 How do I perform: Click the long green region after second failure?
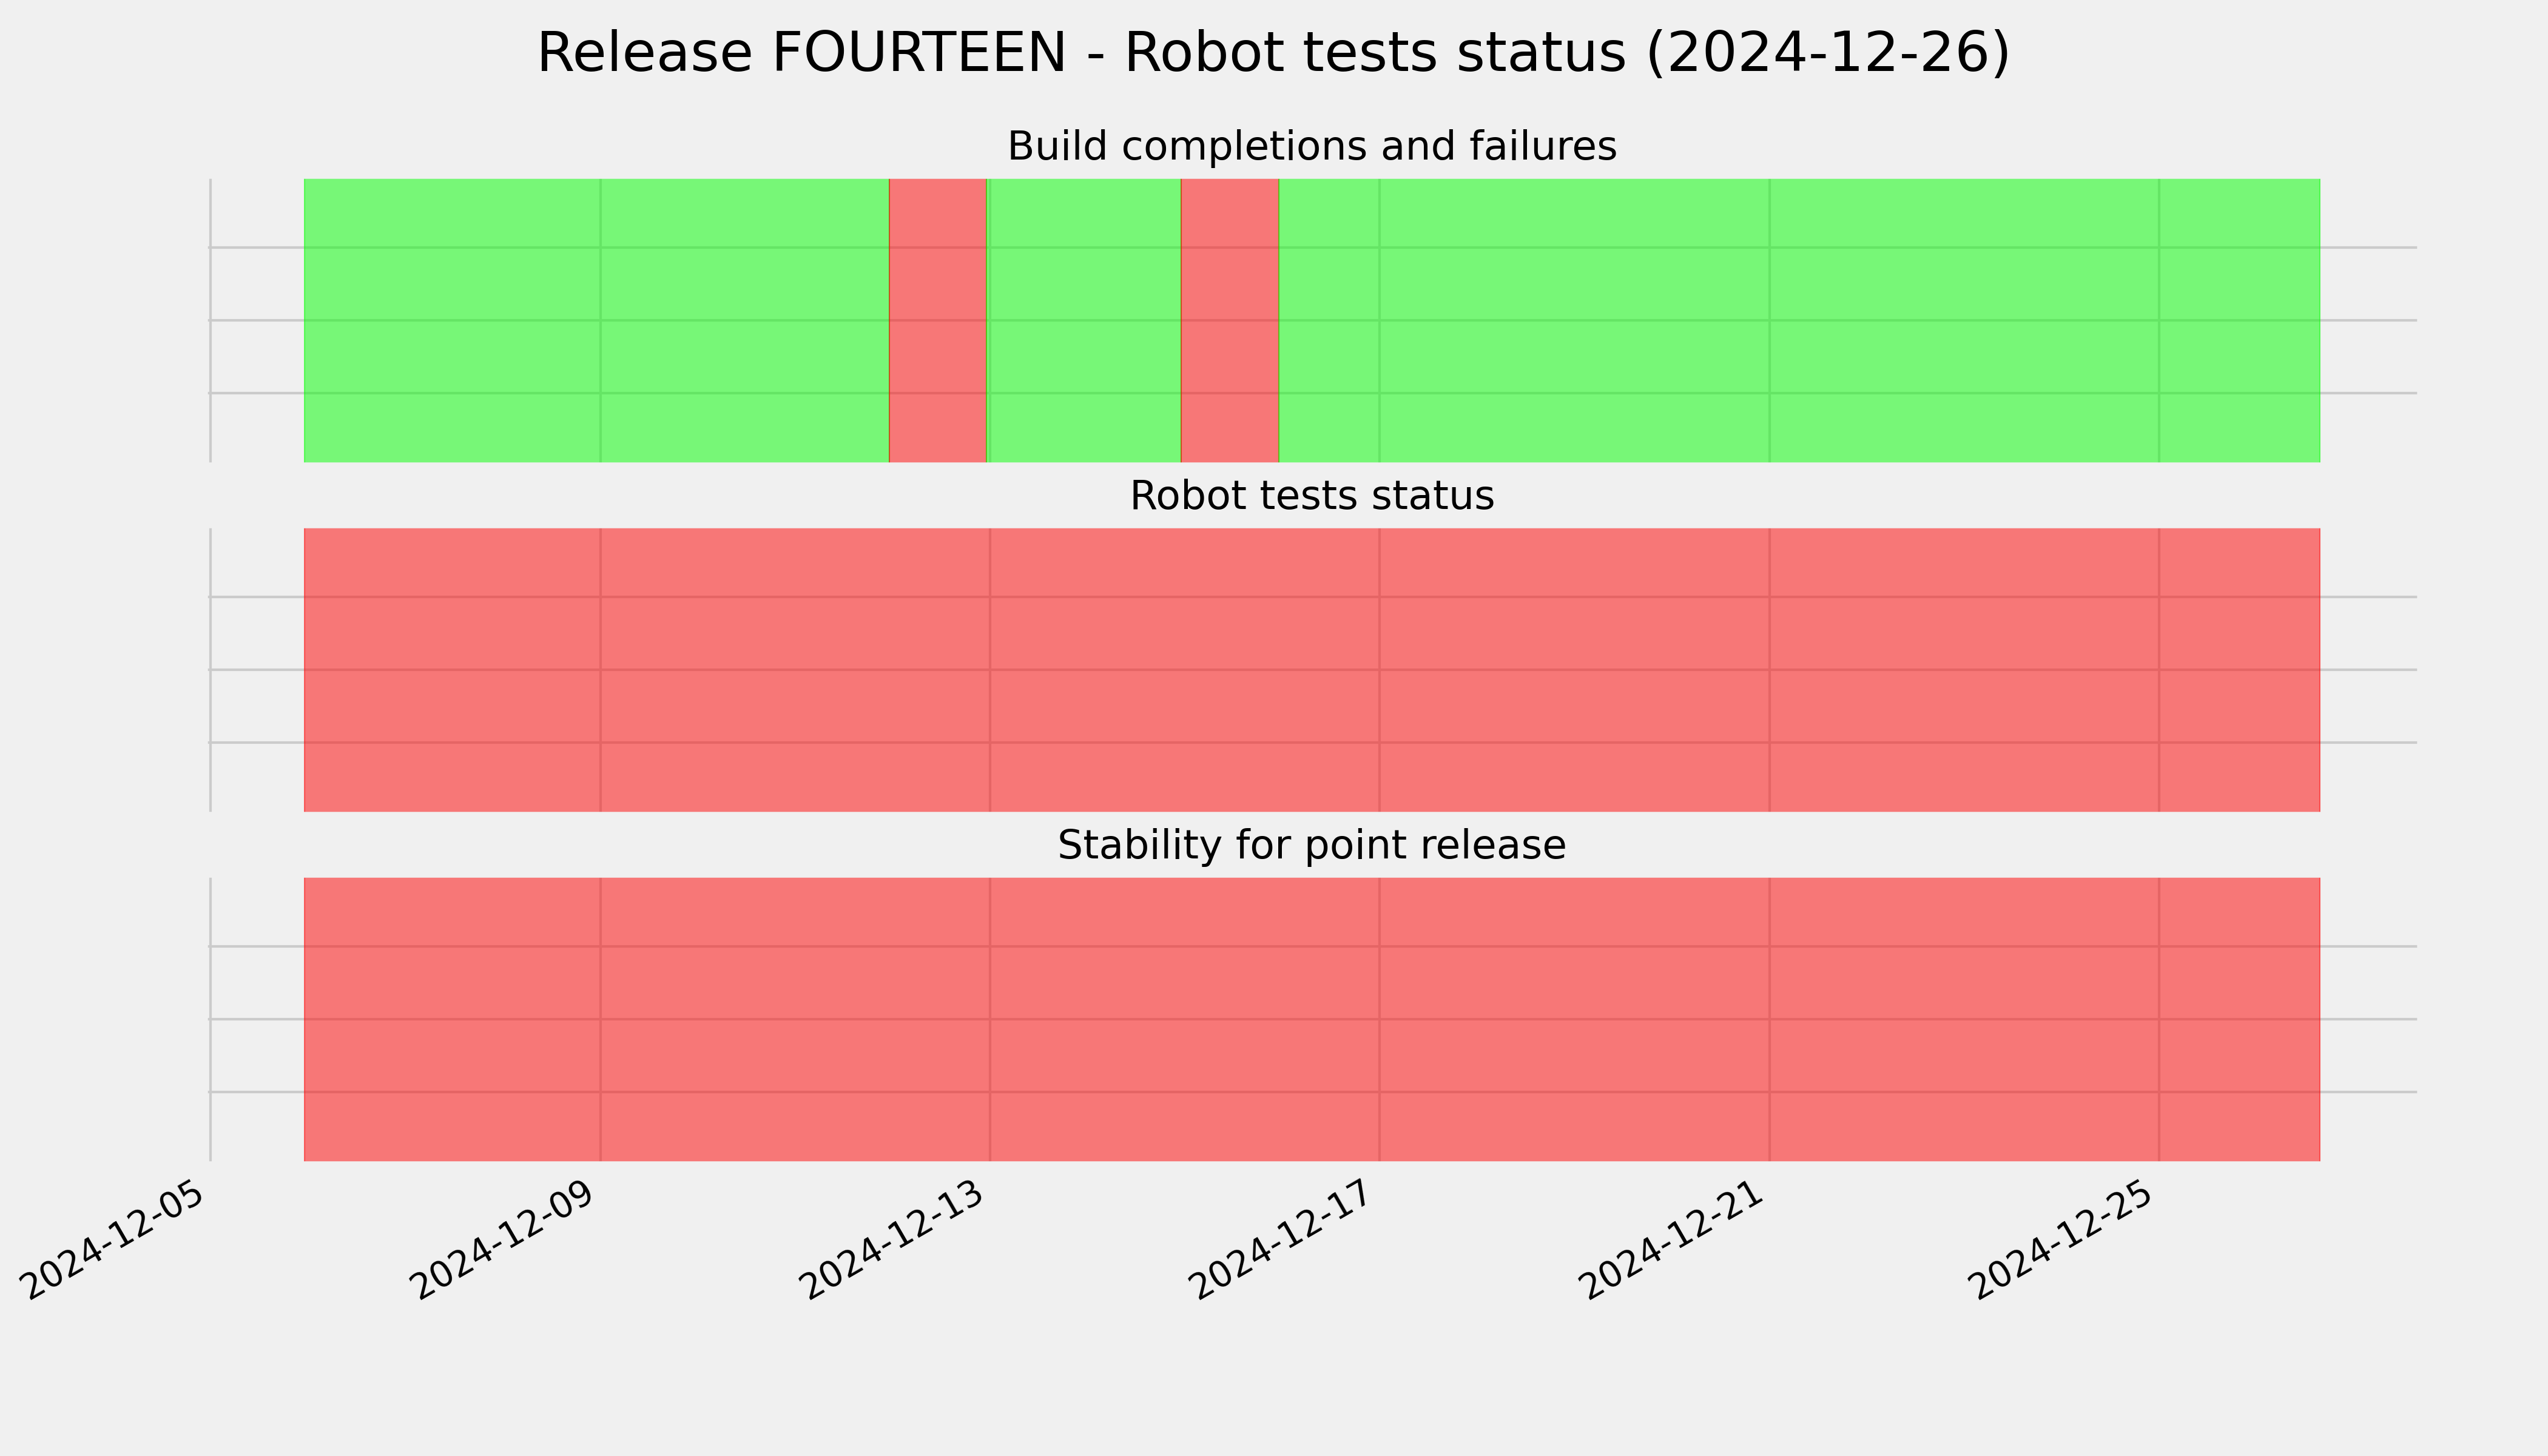pos(1799,320)
